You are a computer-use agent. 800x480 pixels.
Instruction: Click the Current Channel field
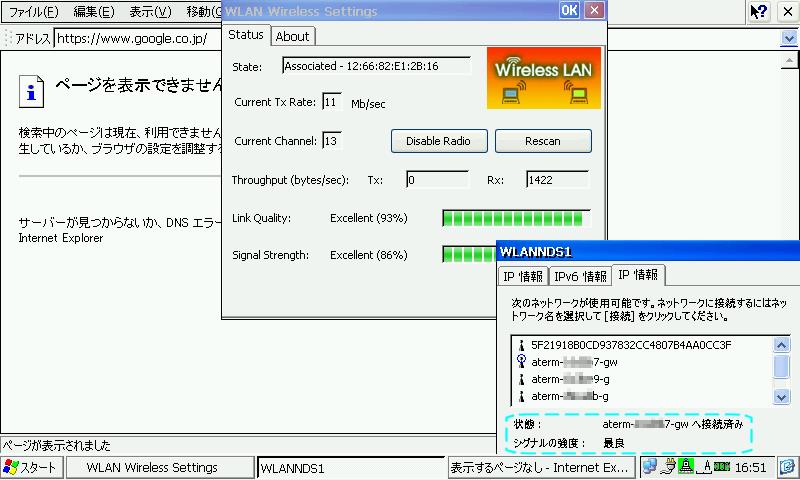[x=332, y=141]
